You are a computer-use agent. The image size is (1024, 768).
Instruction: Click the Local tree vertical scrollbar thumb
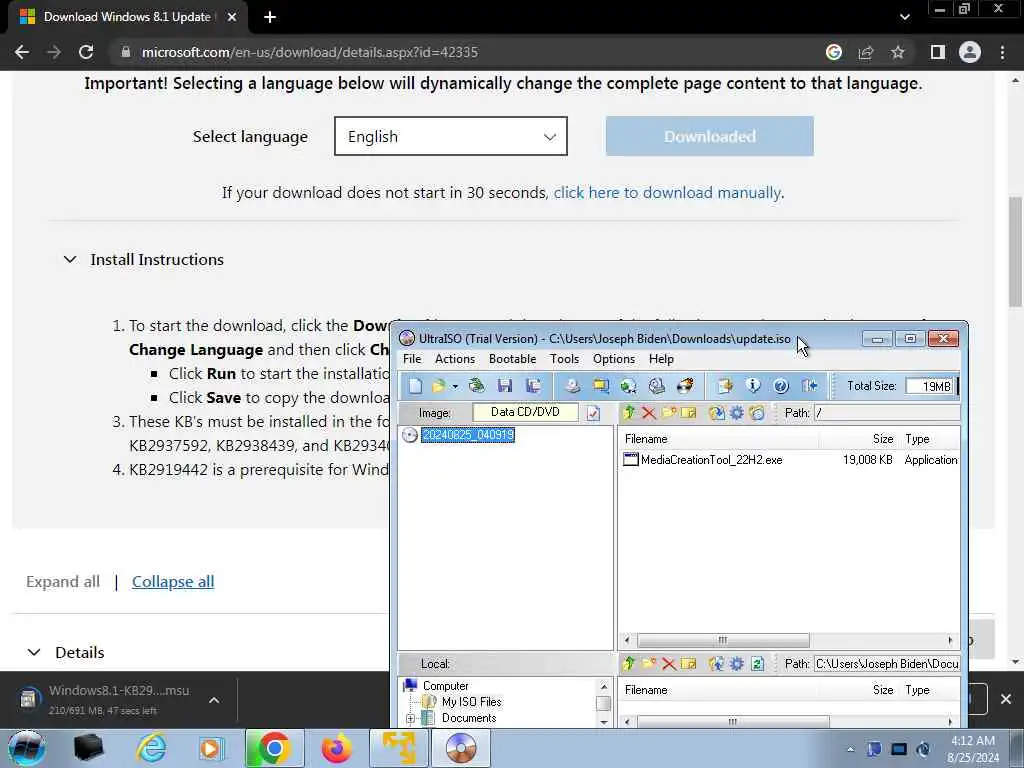tap(603, 703)
